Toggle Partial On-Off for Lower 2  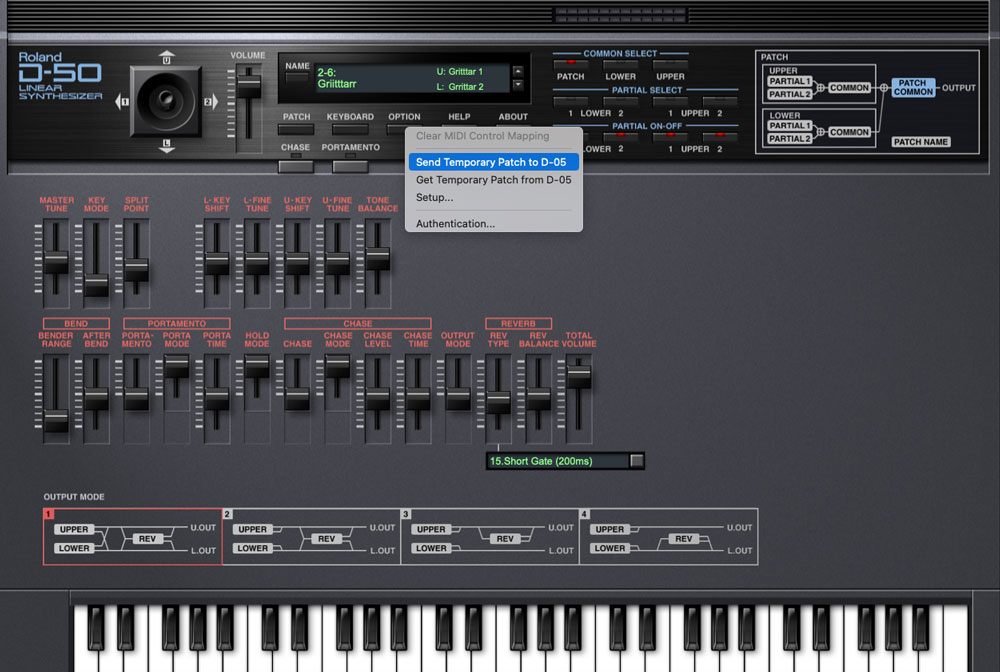[x=620, y=136]
